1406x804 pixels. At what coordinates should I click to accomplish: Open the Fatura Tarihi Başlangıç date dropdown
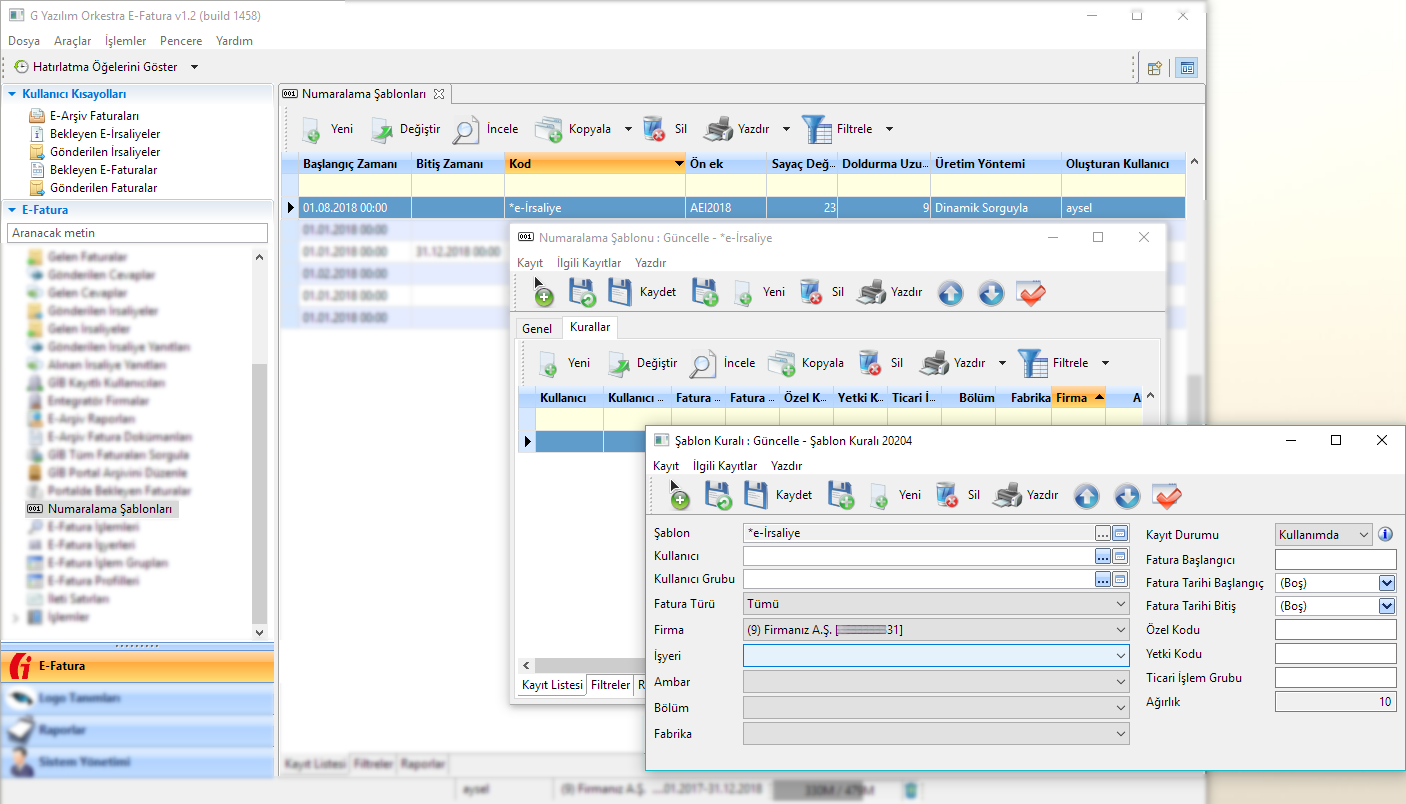point(1386,583)
